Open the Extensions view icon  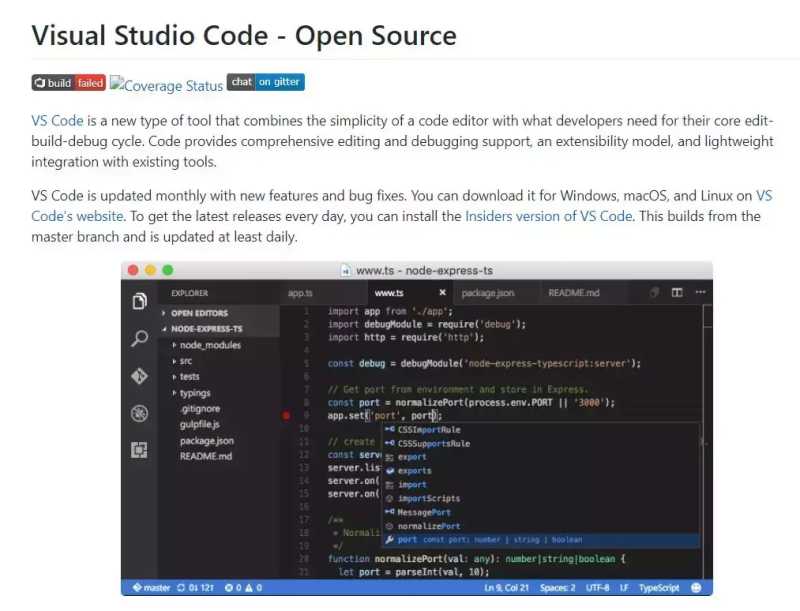tap(140, 450)
